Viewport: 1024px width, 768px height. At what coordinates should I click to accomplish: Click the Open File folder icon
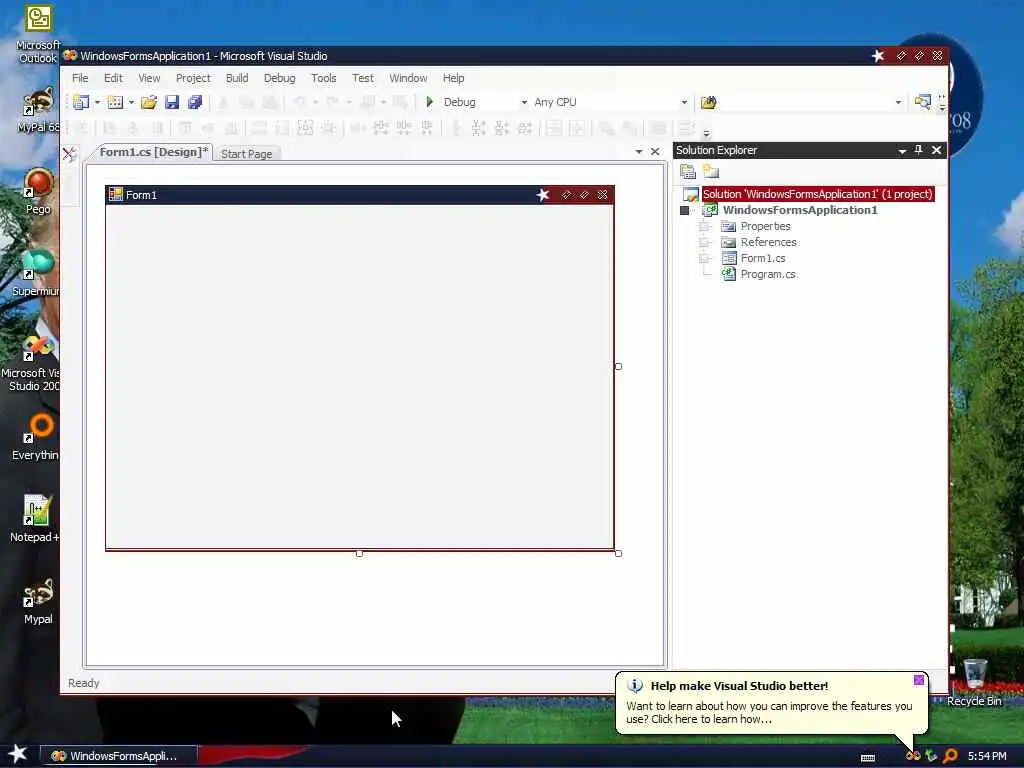[x=149, y=102]
